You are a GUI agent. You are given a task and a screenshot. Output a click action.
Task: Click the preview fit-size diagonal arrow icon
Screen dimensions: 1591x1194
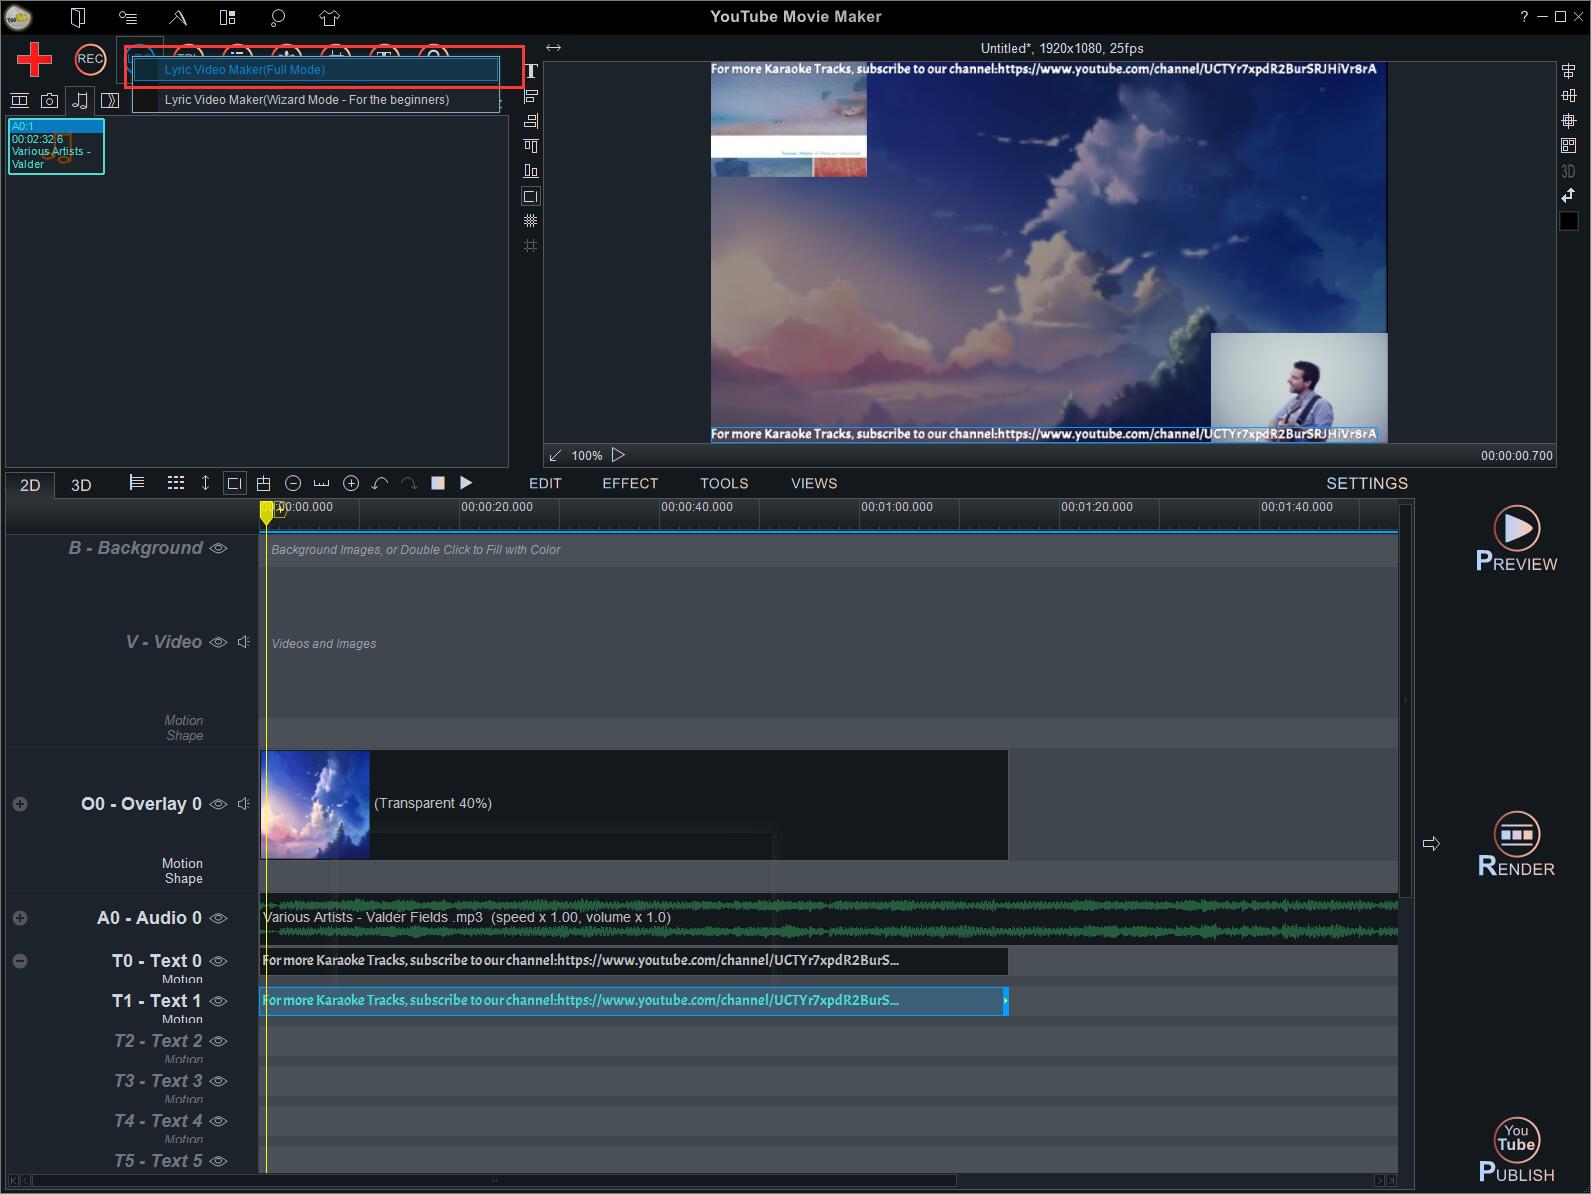point(555,455)
